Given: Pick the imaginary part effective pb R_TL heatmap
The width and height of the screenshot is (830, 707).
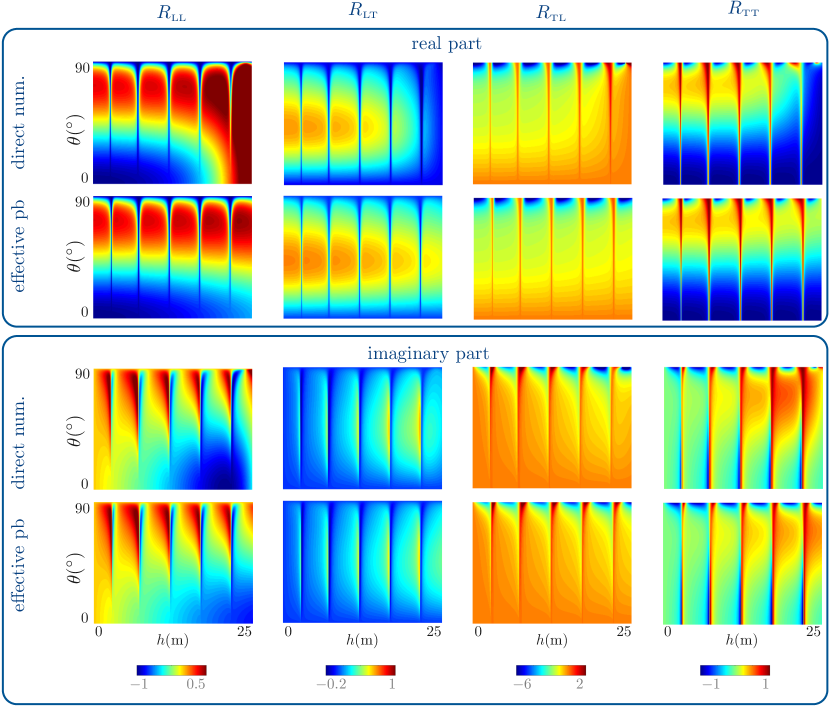Looking at the screenshot, I should (x=552, y=563).
